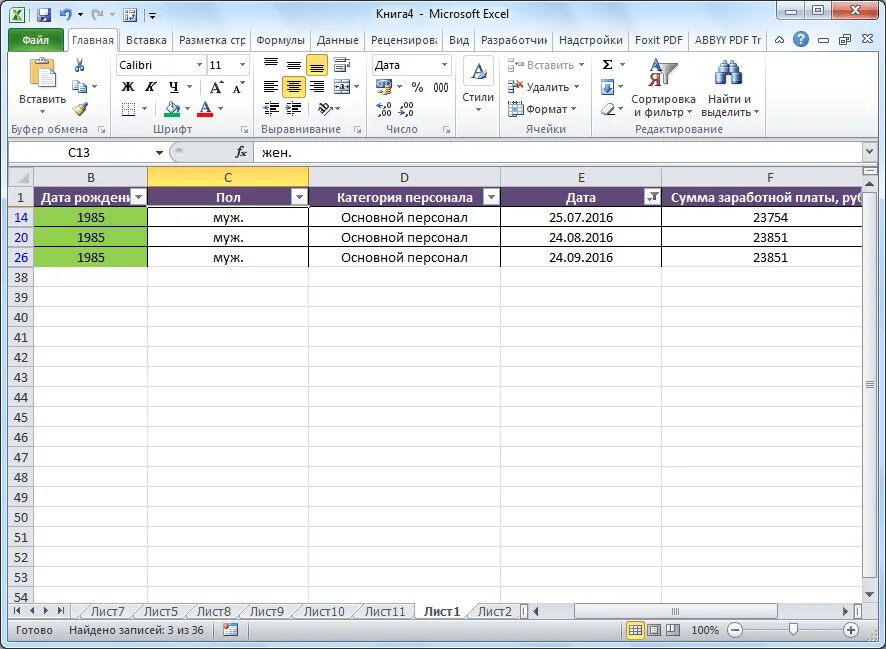Increase indent in Alignment group
This screenshot has width=886, height=649.
(x=293, y=108)
